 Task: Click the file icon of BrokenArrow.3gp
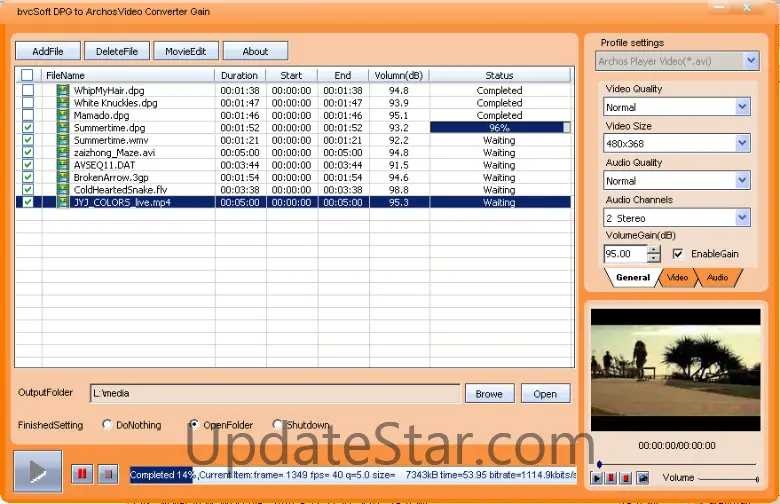coord(63,177)
